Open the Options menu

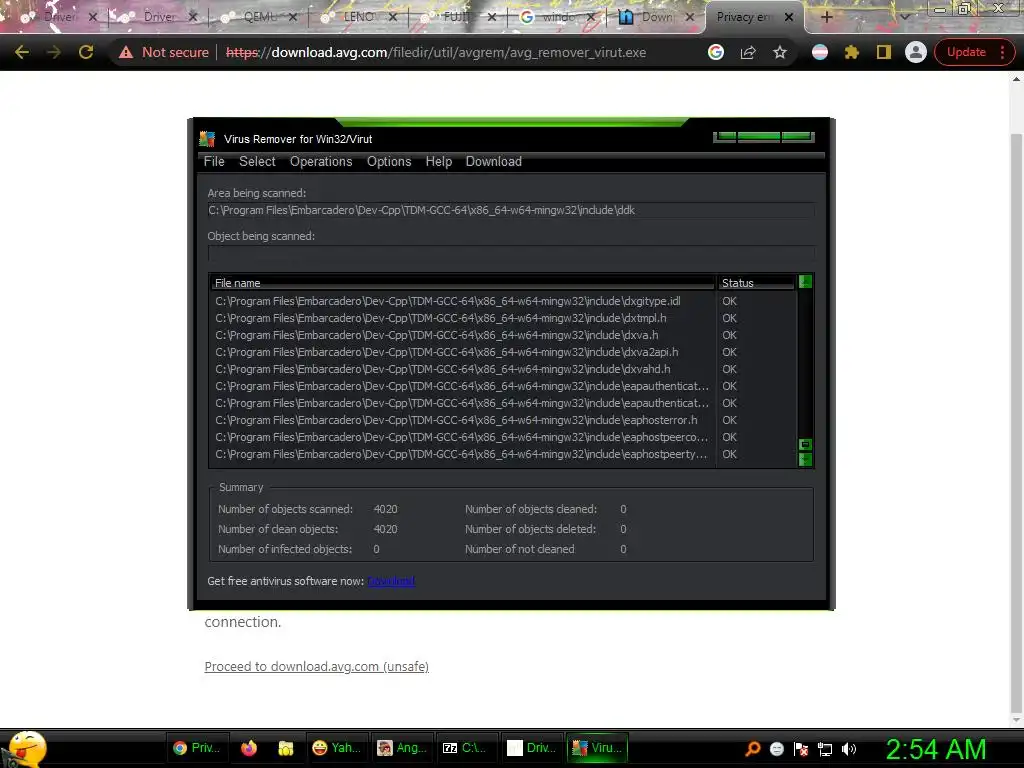(x=389, y=161)
